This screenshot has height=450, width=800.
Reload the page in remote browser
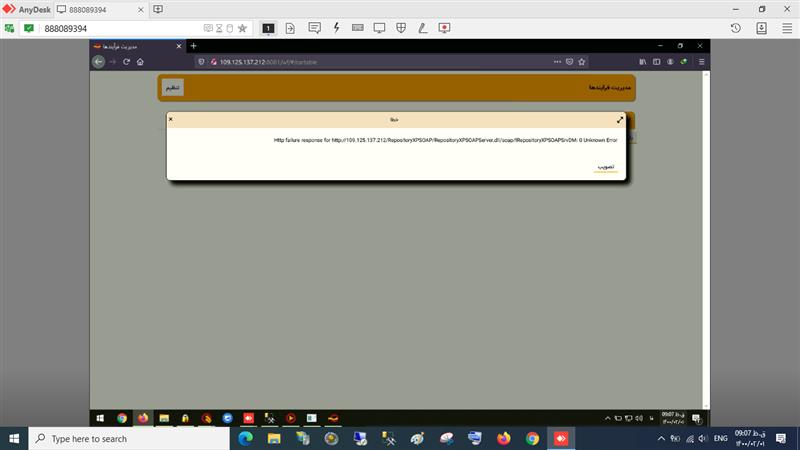[126, 62]
